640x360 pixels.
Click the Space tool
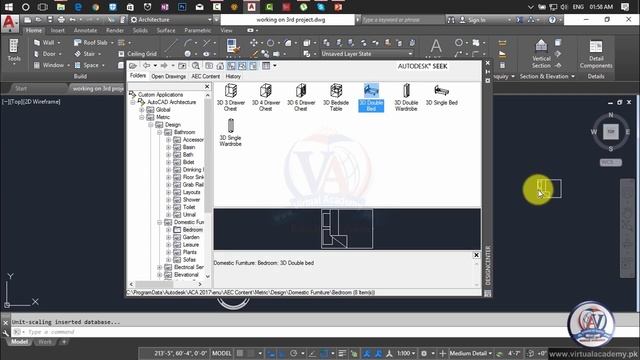click(89, 65)
